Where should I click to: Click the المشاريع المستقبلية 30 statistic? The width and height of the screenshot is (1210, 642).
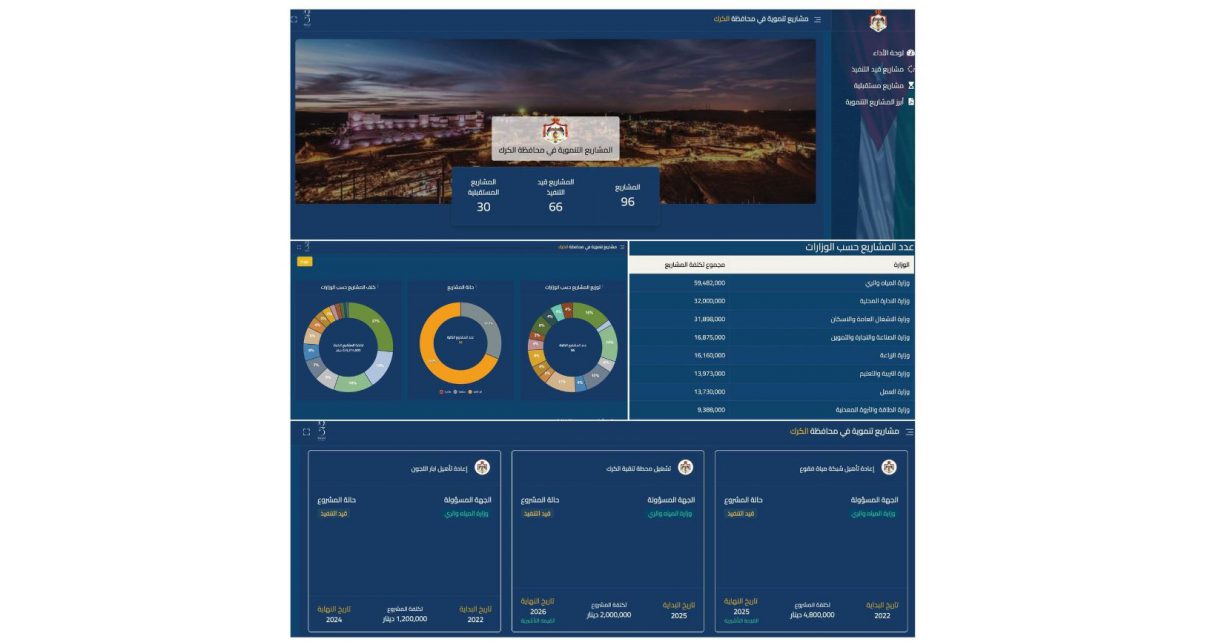483,196
